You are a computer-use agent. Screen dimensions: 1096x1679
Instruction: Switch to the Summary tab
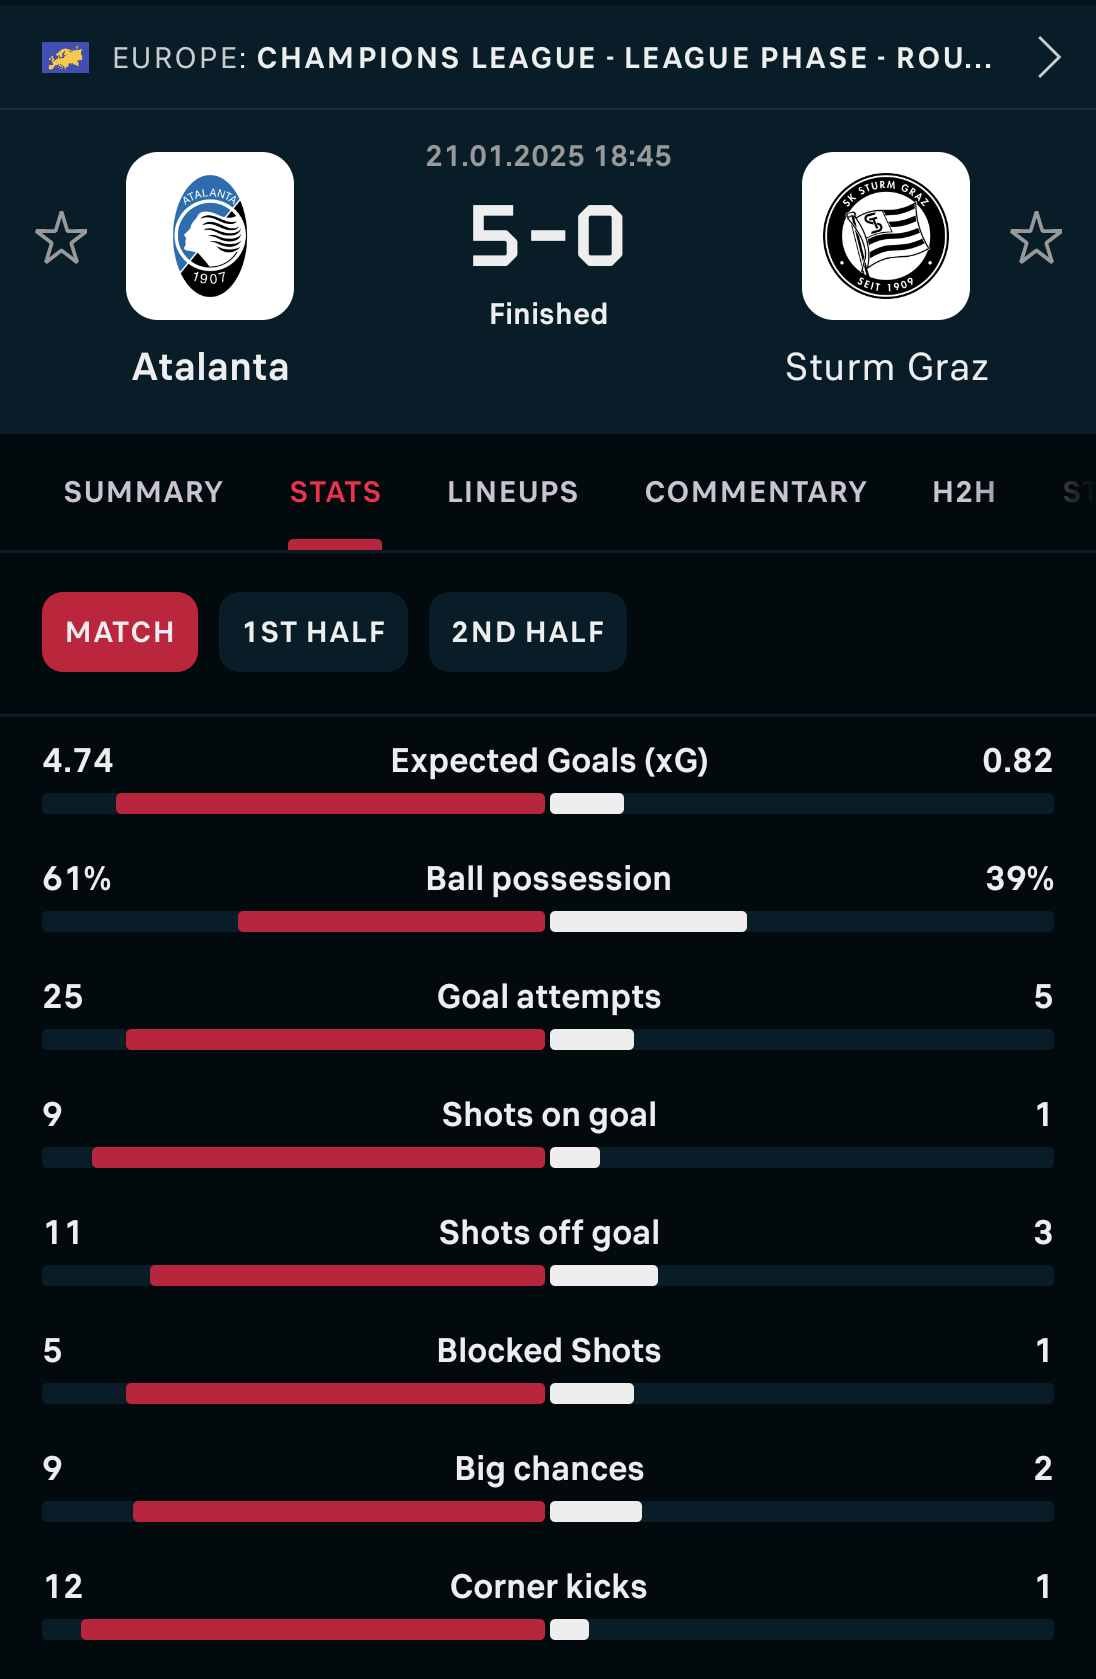point(143,492)
